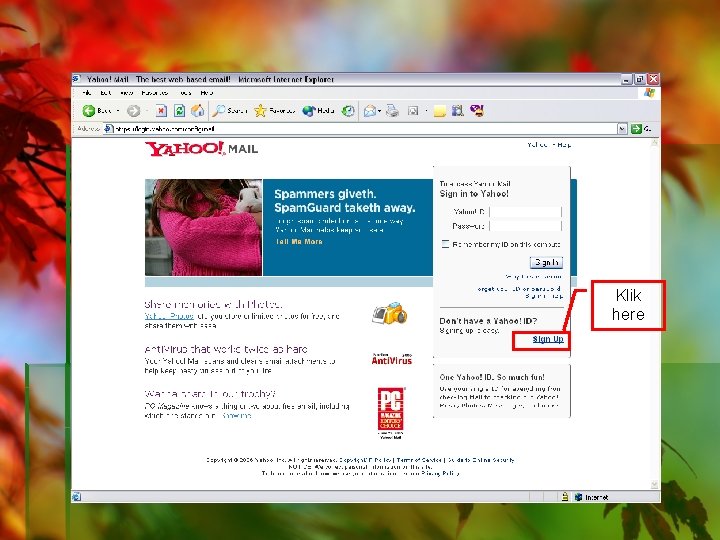This screenshot has height=540, width=720.
Task: Click into the Password field
Action: tap(526, 226)
